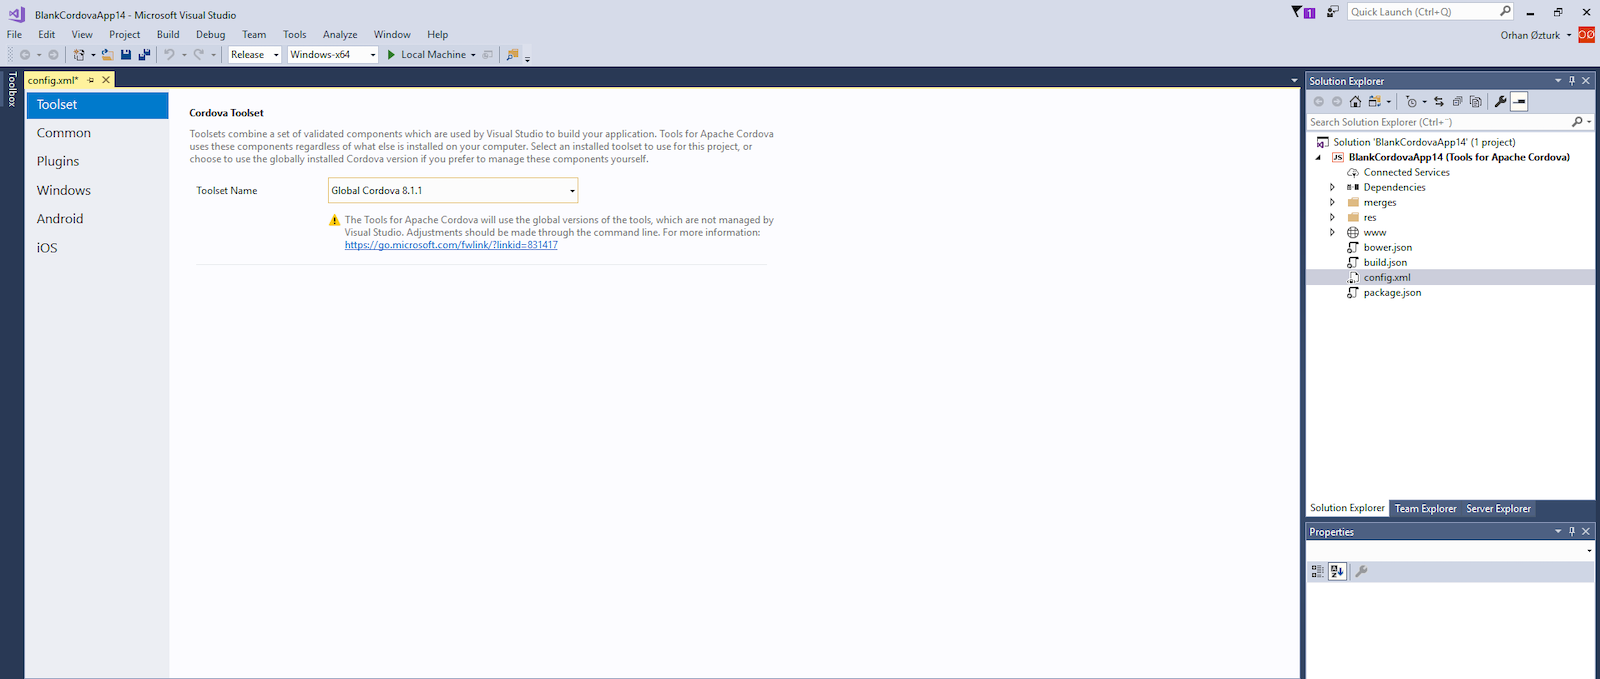Click the Undo toolbar icon
Image resolution: width=1600 pixels, height=679 pixels.
(169, 55)
